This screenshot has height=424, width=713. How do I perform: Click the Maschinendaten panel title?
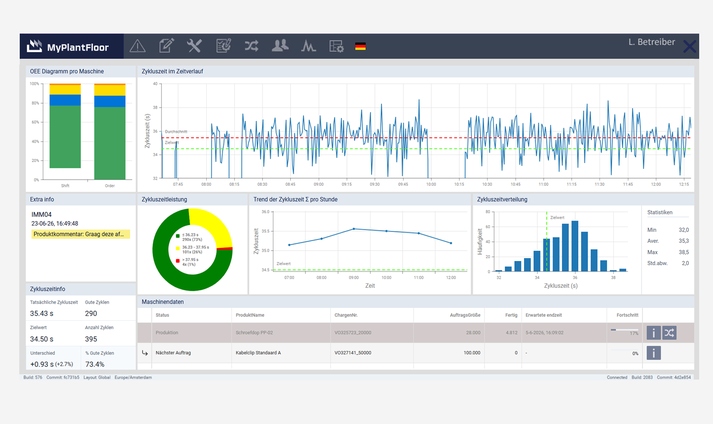[163, 302]
